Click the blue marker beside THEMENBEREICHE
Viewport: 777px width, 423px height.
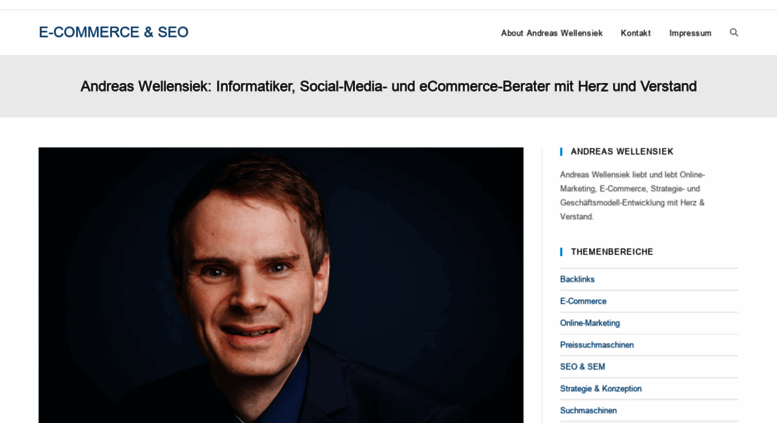pos(561,252)
